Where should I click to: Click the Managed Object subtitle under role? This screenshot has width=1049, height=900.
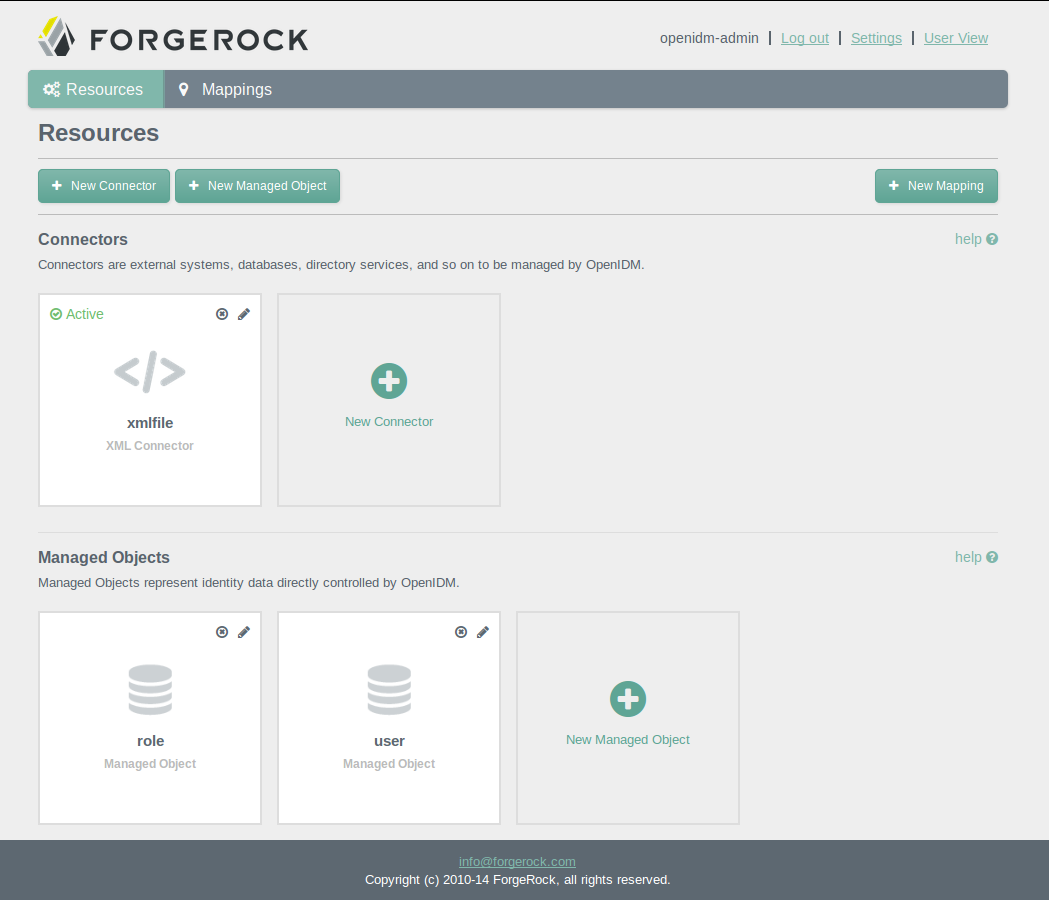[150, 763]
